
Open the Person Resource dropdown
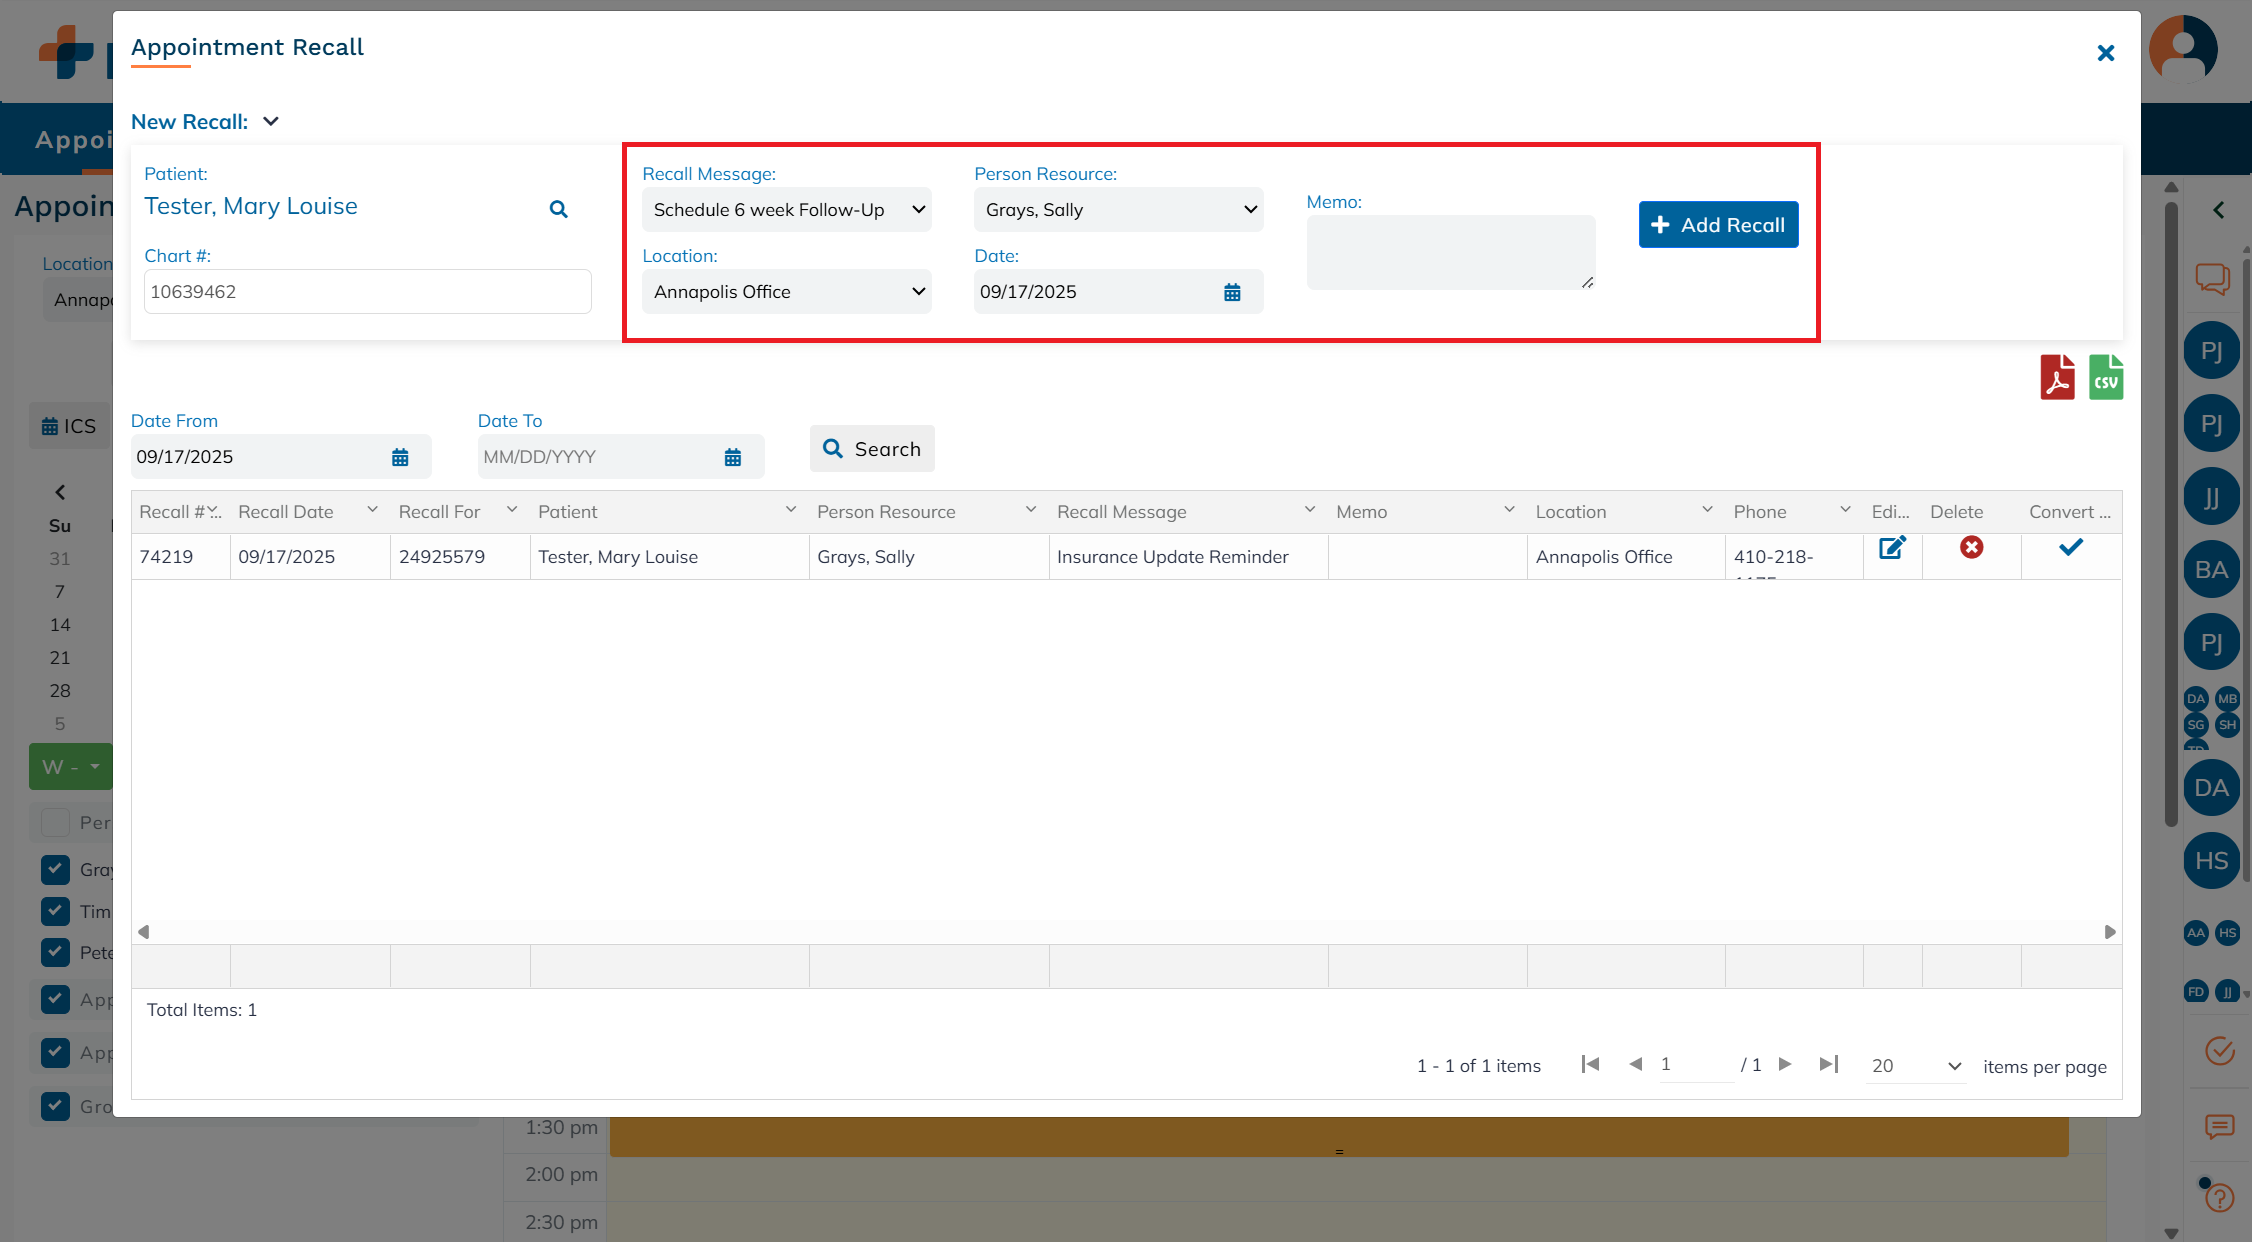coord(1118,210)
